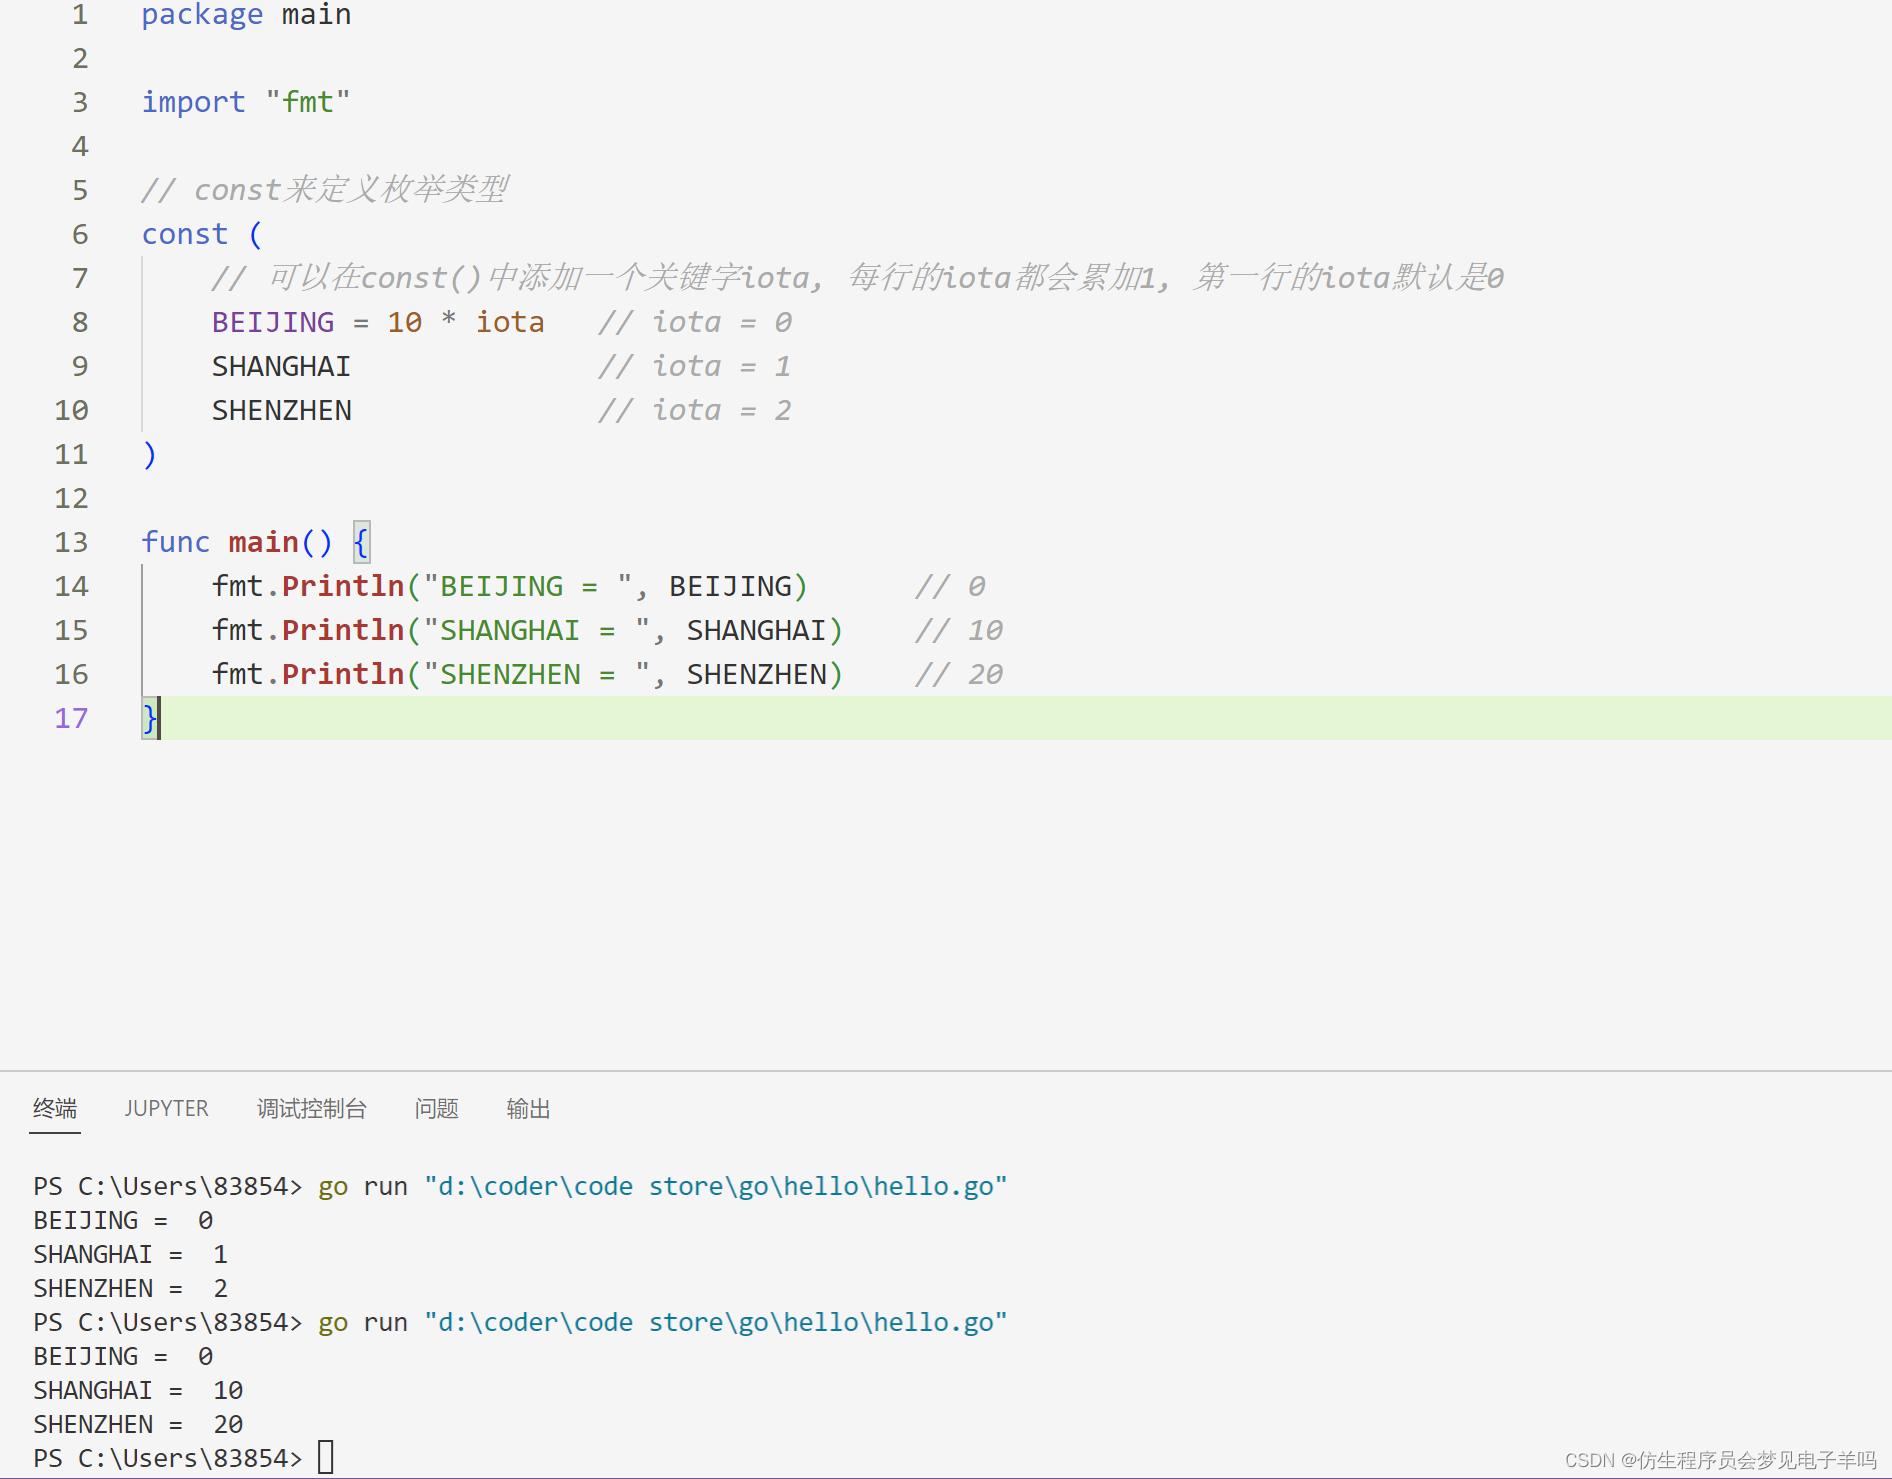Click the BEIJING constant on line 8
This screenshot has height=1479, width=1892.
(273, 322)
